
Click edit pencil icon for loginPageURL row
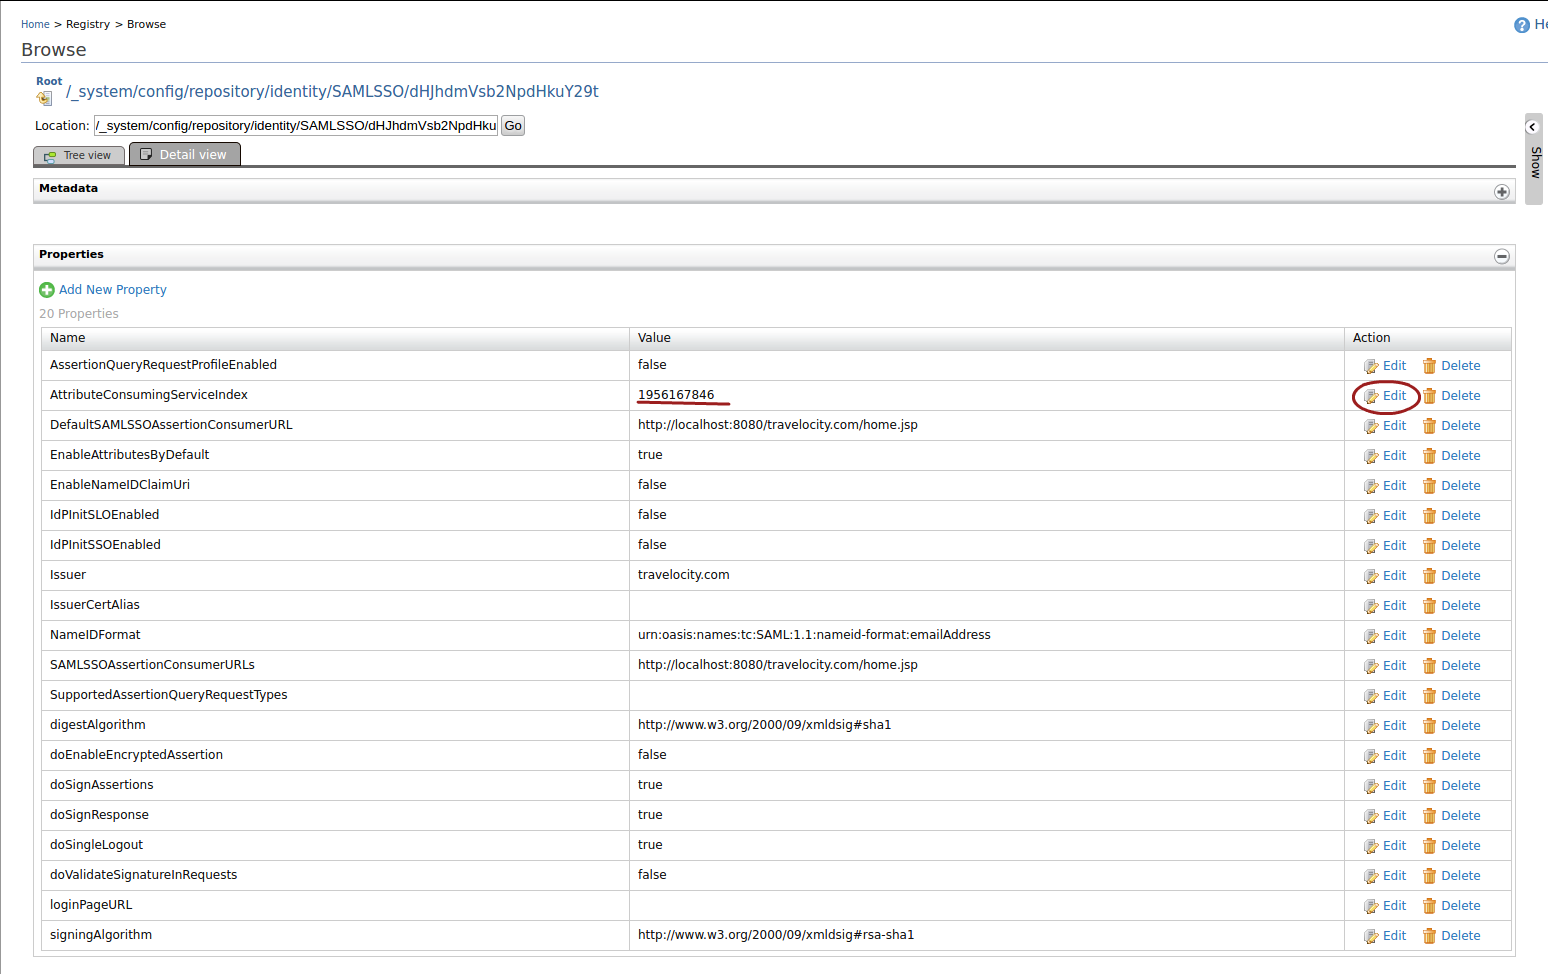point(1371,906)
